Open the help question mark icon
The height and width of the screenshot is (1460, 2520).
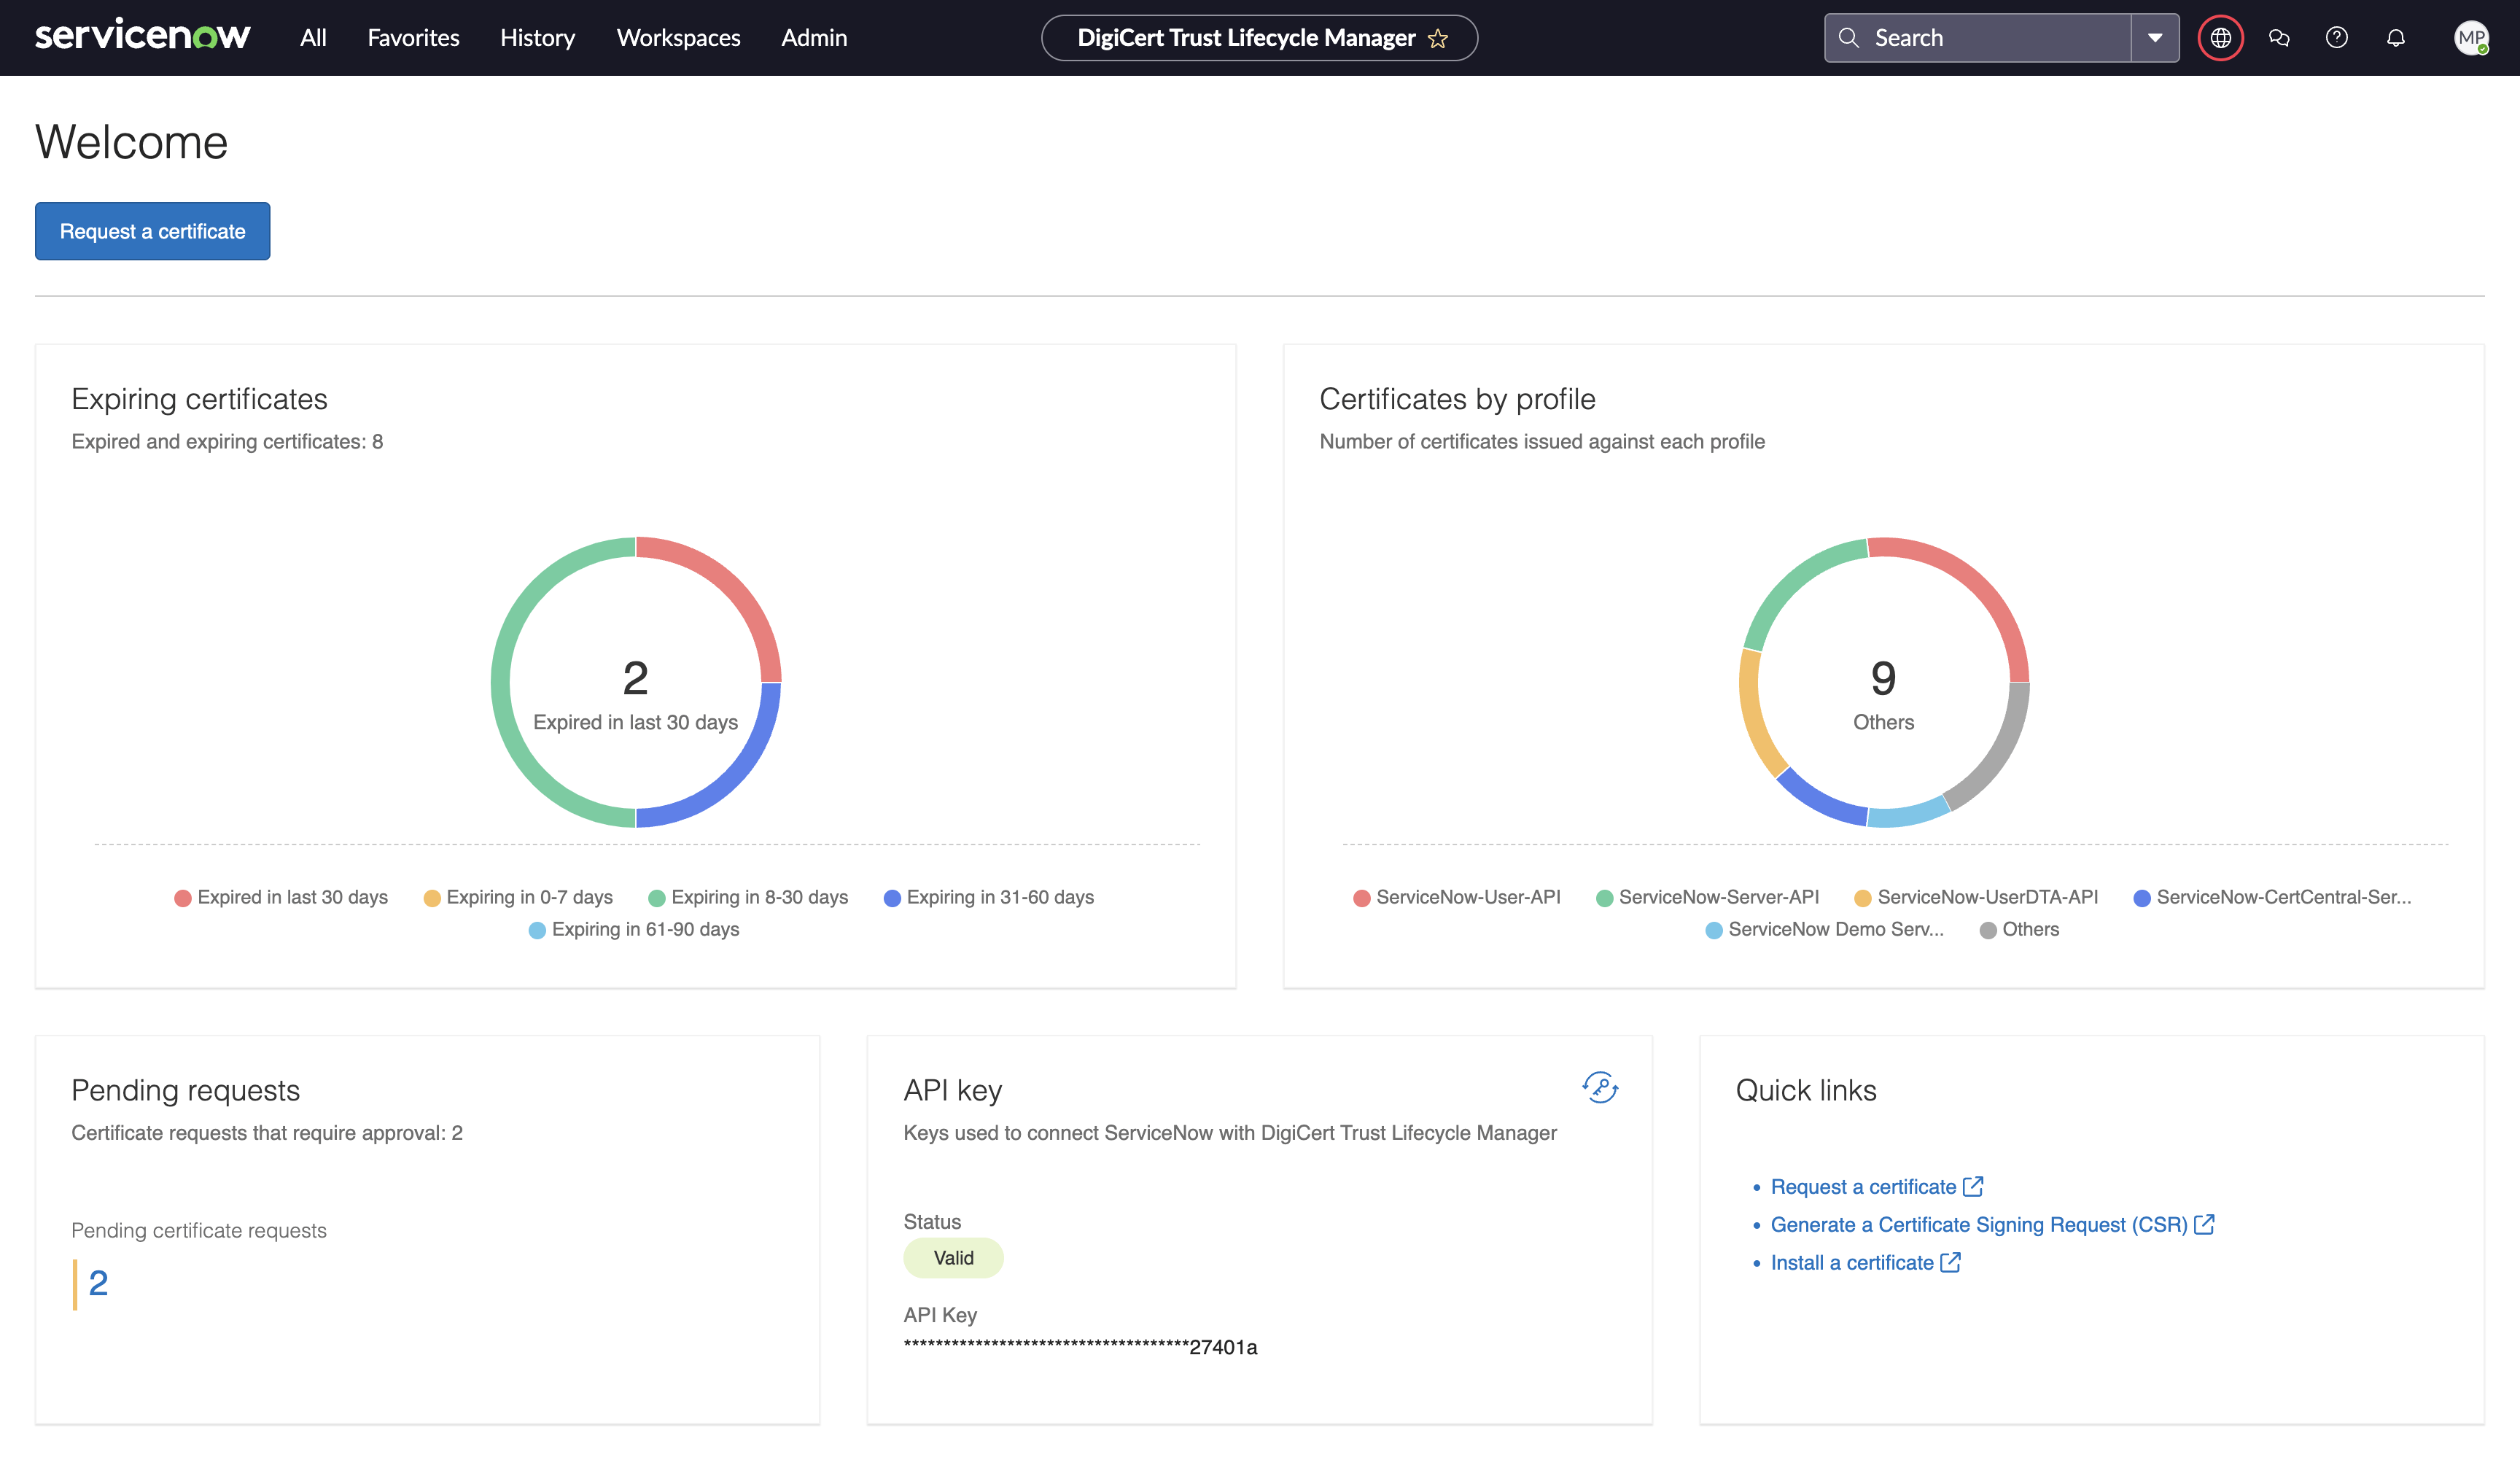click(x=2337, y=38)
